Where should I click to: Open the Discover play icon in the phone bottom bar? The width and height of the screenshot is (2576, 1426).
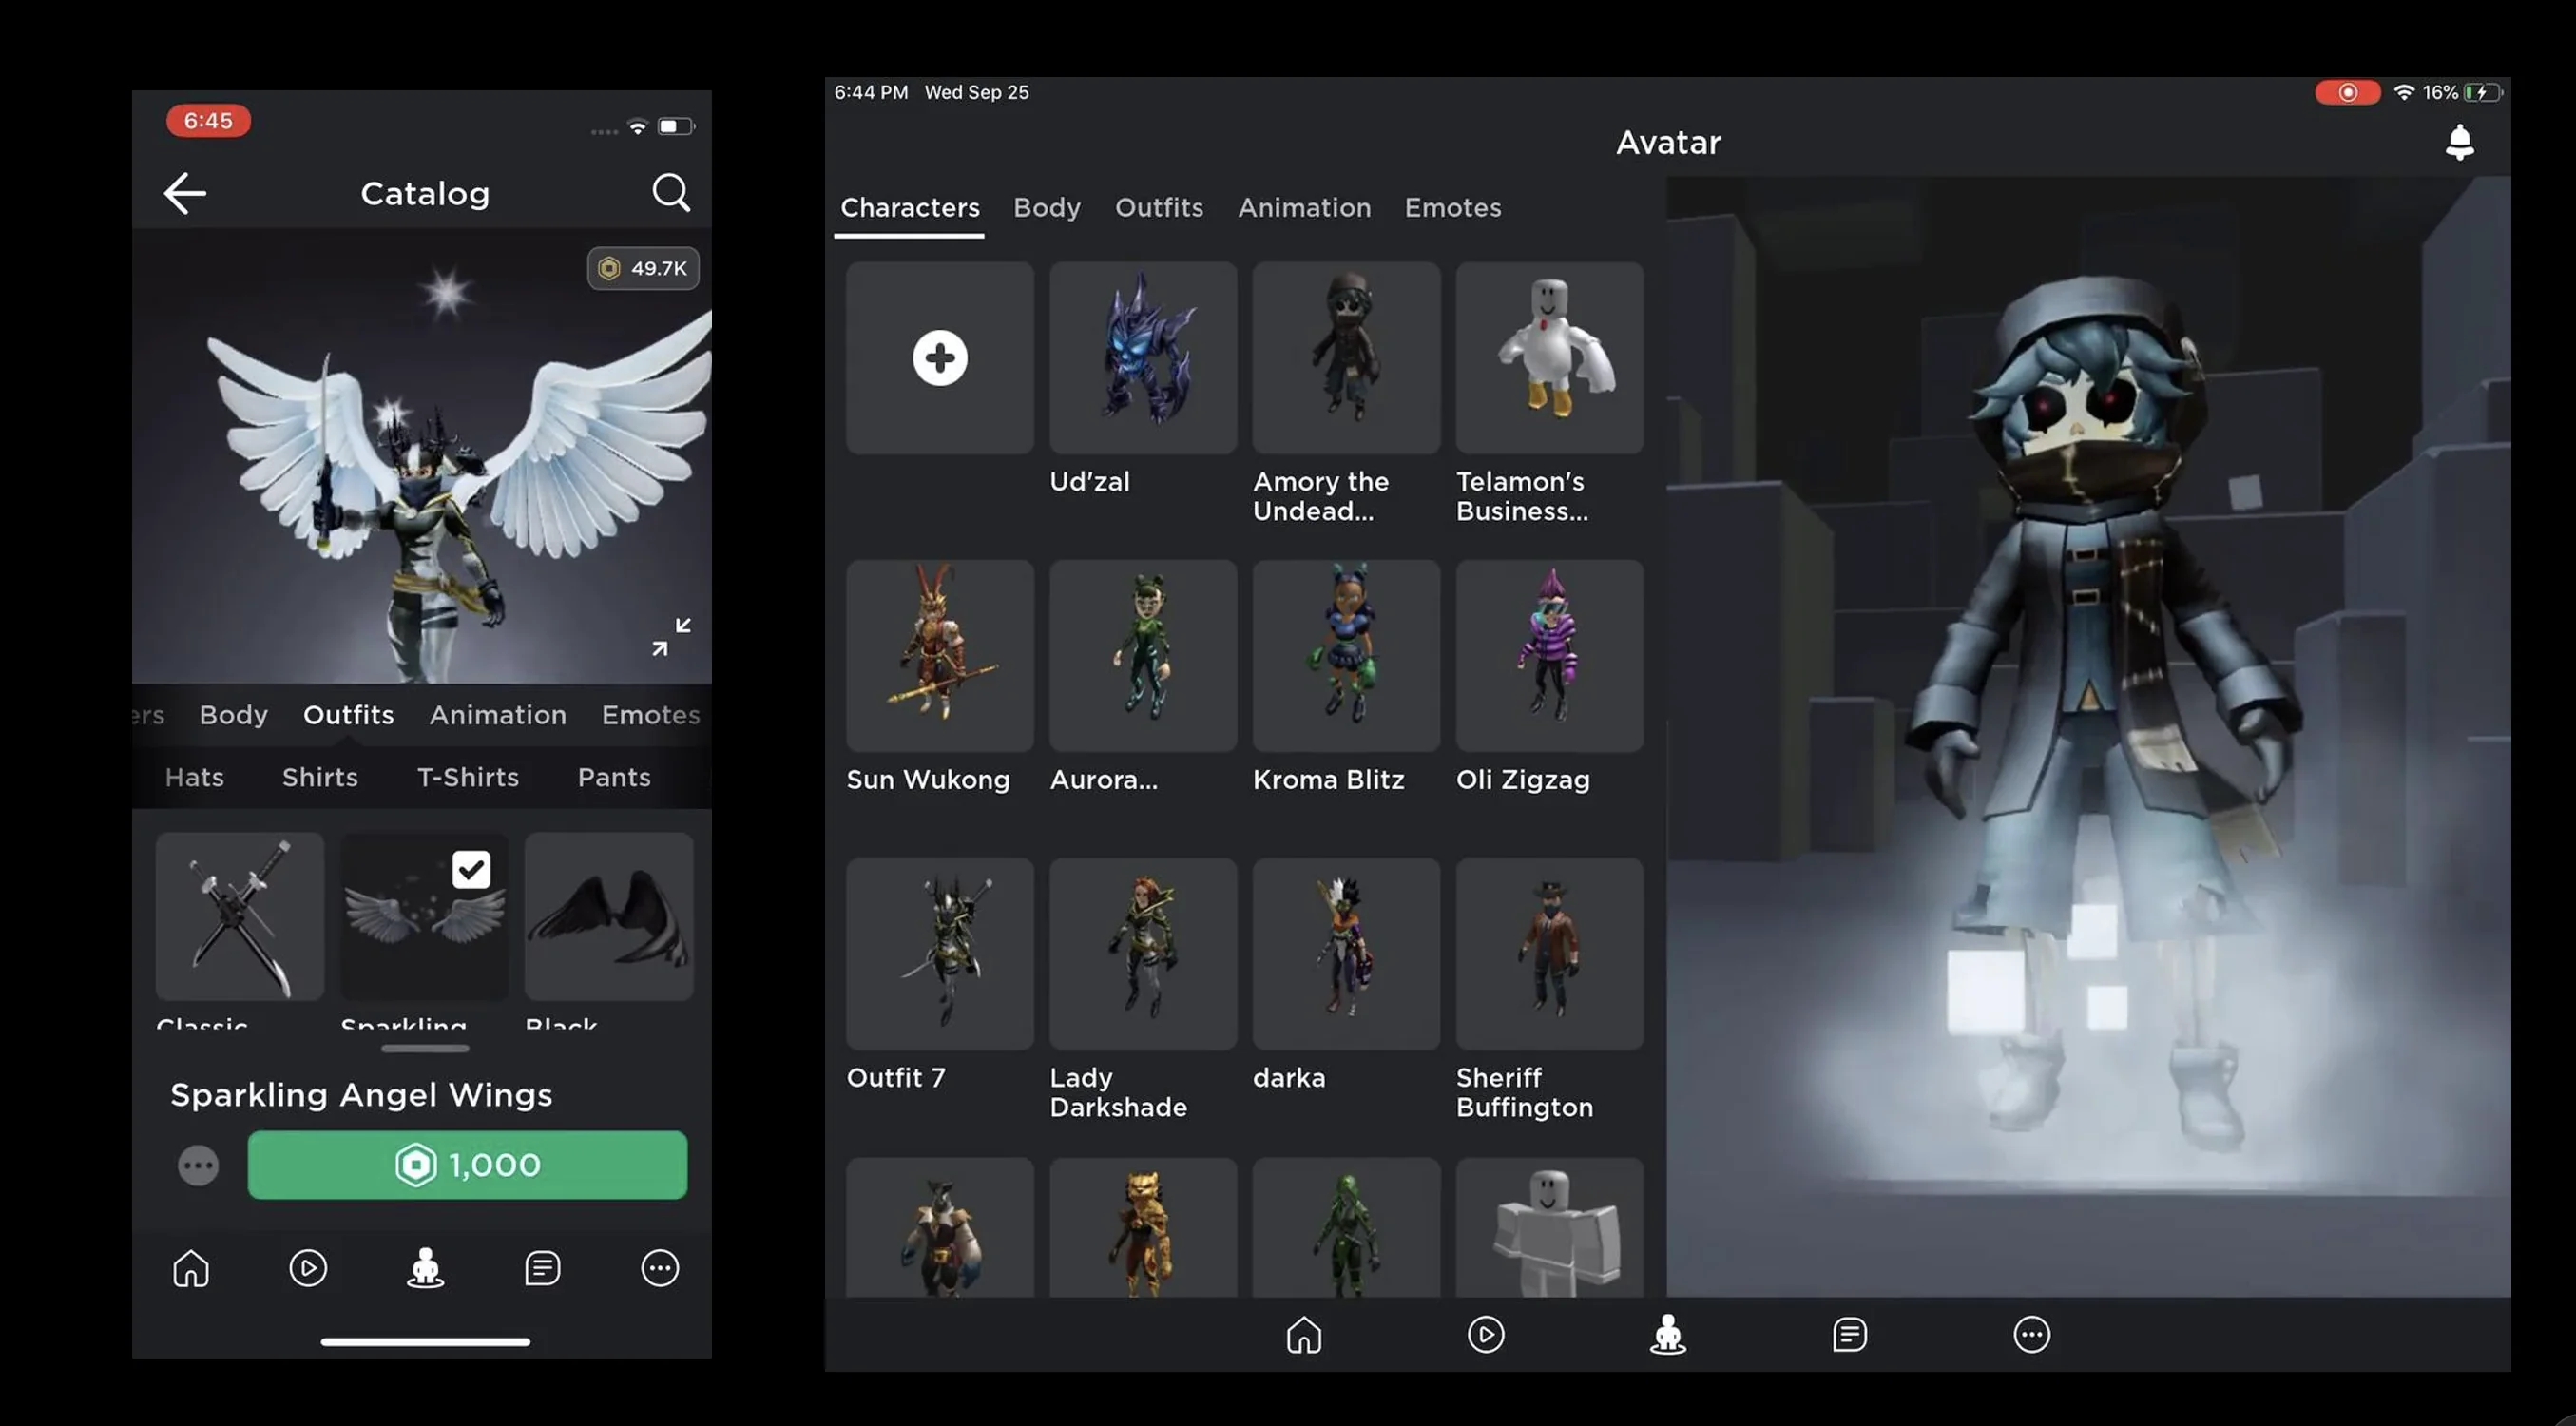308,1268
